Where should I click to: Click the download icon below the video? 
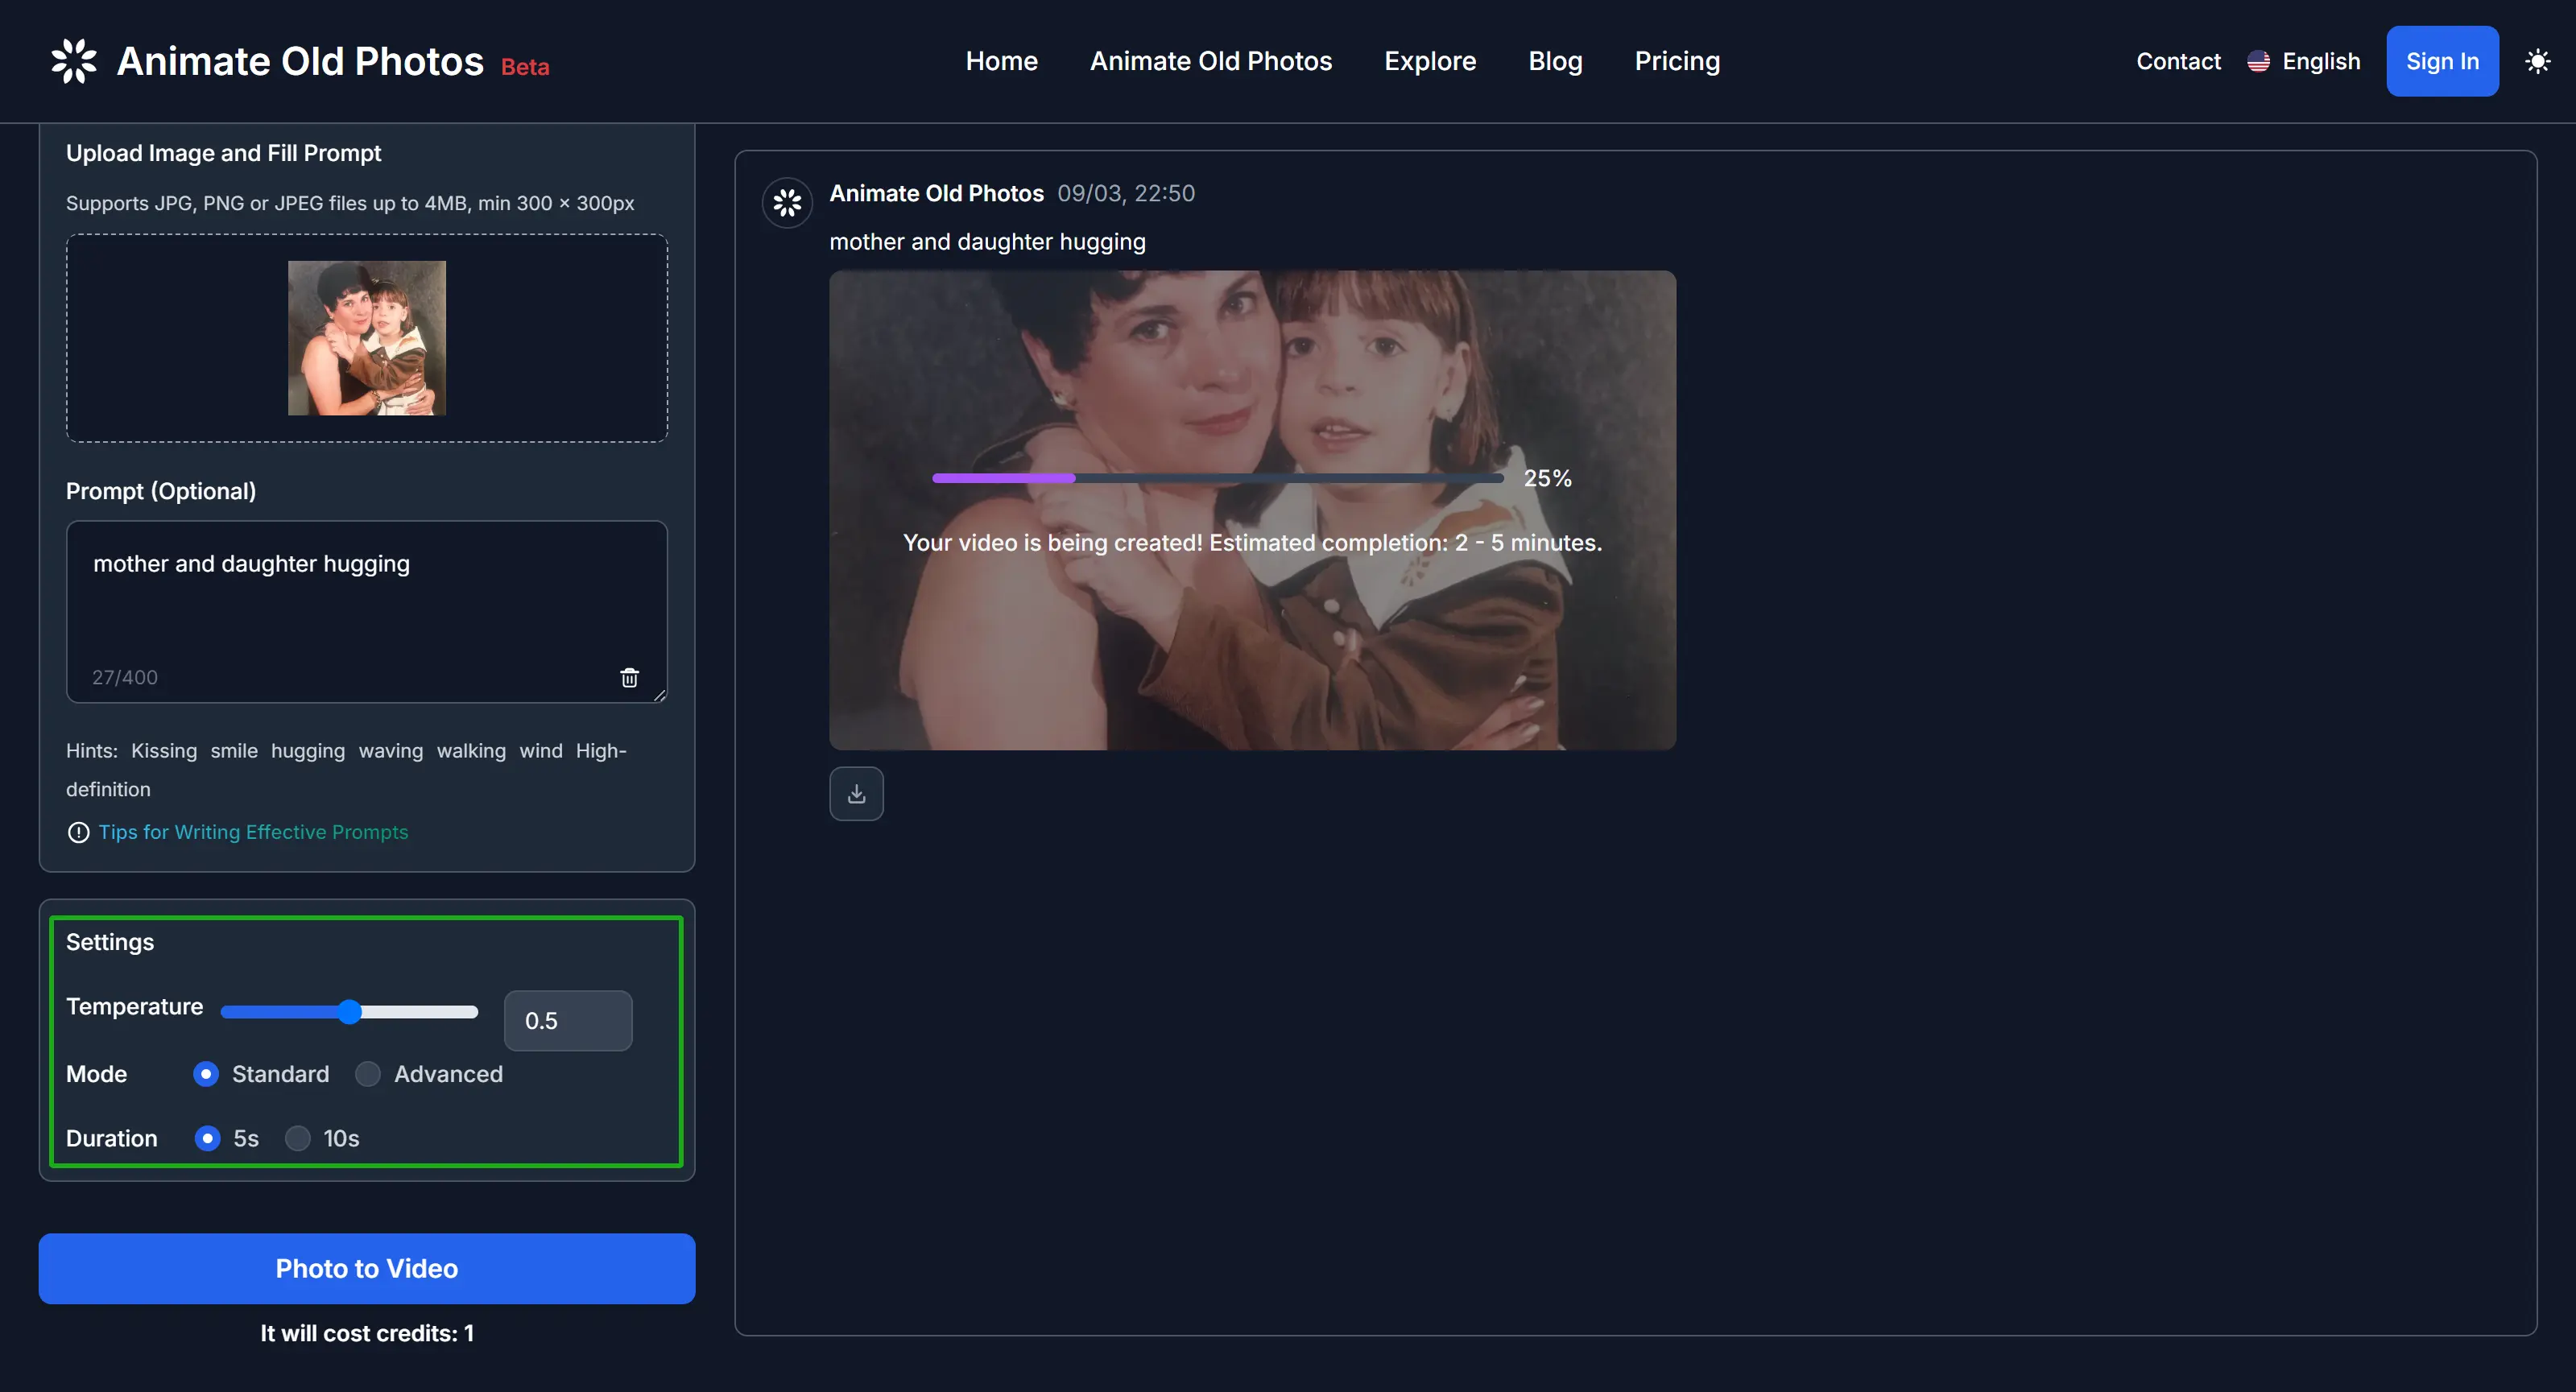pyautogui.click(x=857, y=794)
